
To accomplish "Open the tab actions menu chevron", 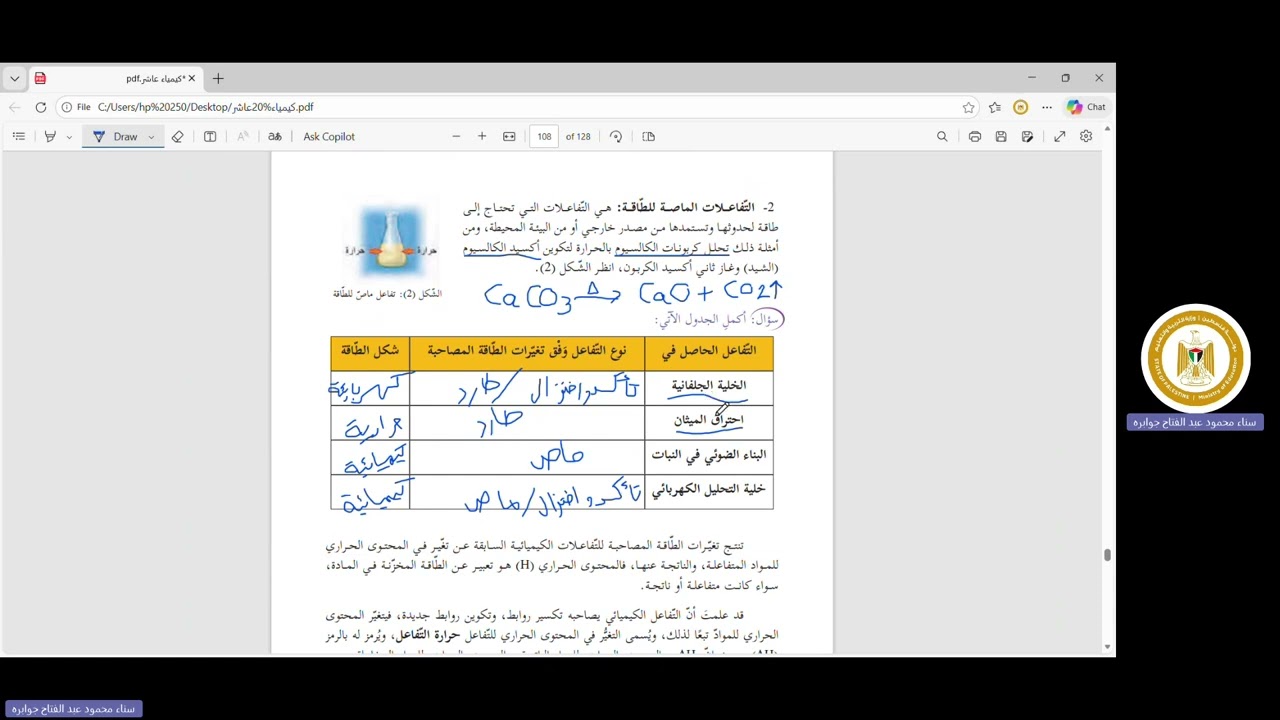I will pos(14,78).
